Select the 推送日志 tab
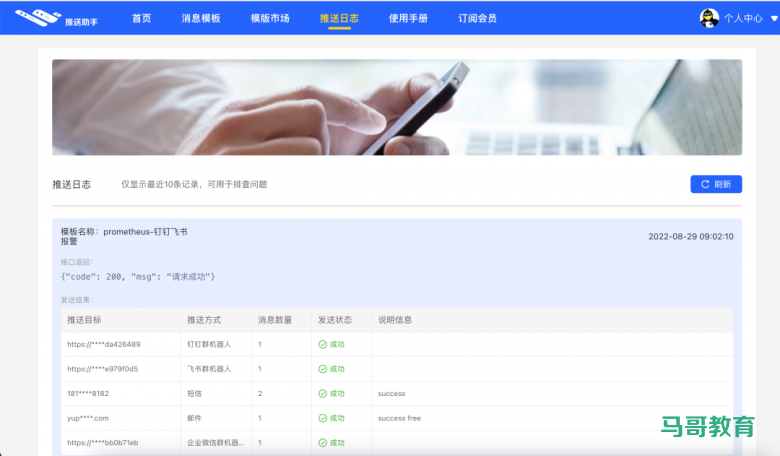 339,18
